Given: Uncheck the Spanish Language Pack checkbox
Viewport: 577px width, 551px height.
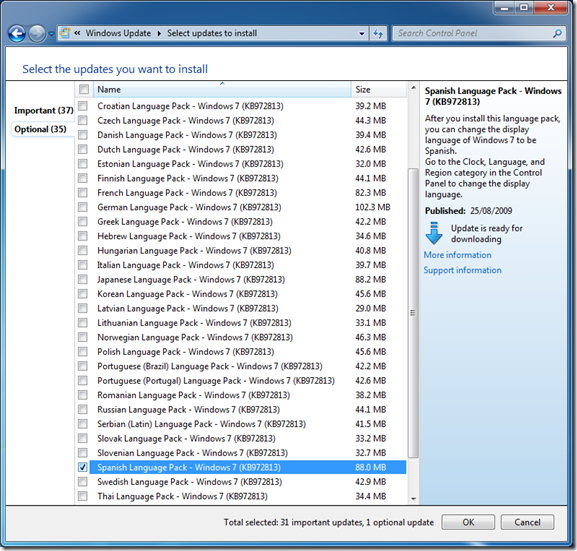Looking at the screenshot, I should pyautogui.click(x=83, y=467).
